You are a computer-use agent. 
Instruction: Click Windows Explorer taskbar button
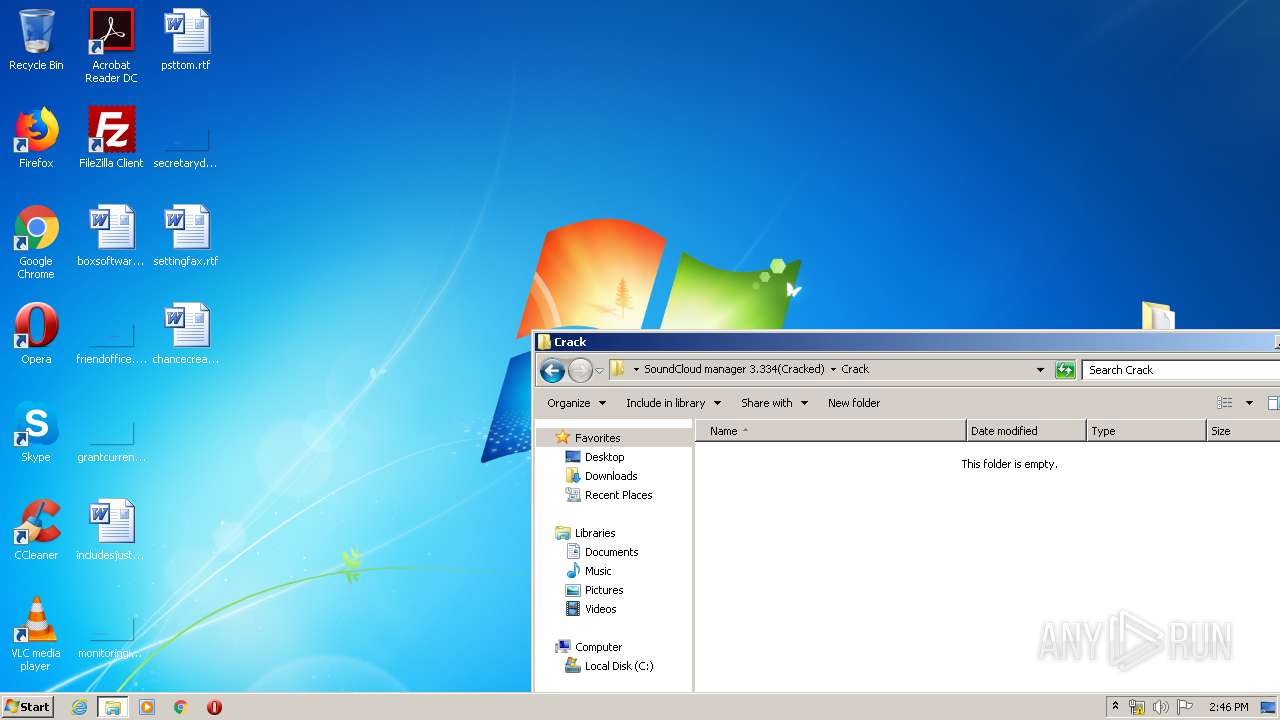pos(112,707)
